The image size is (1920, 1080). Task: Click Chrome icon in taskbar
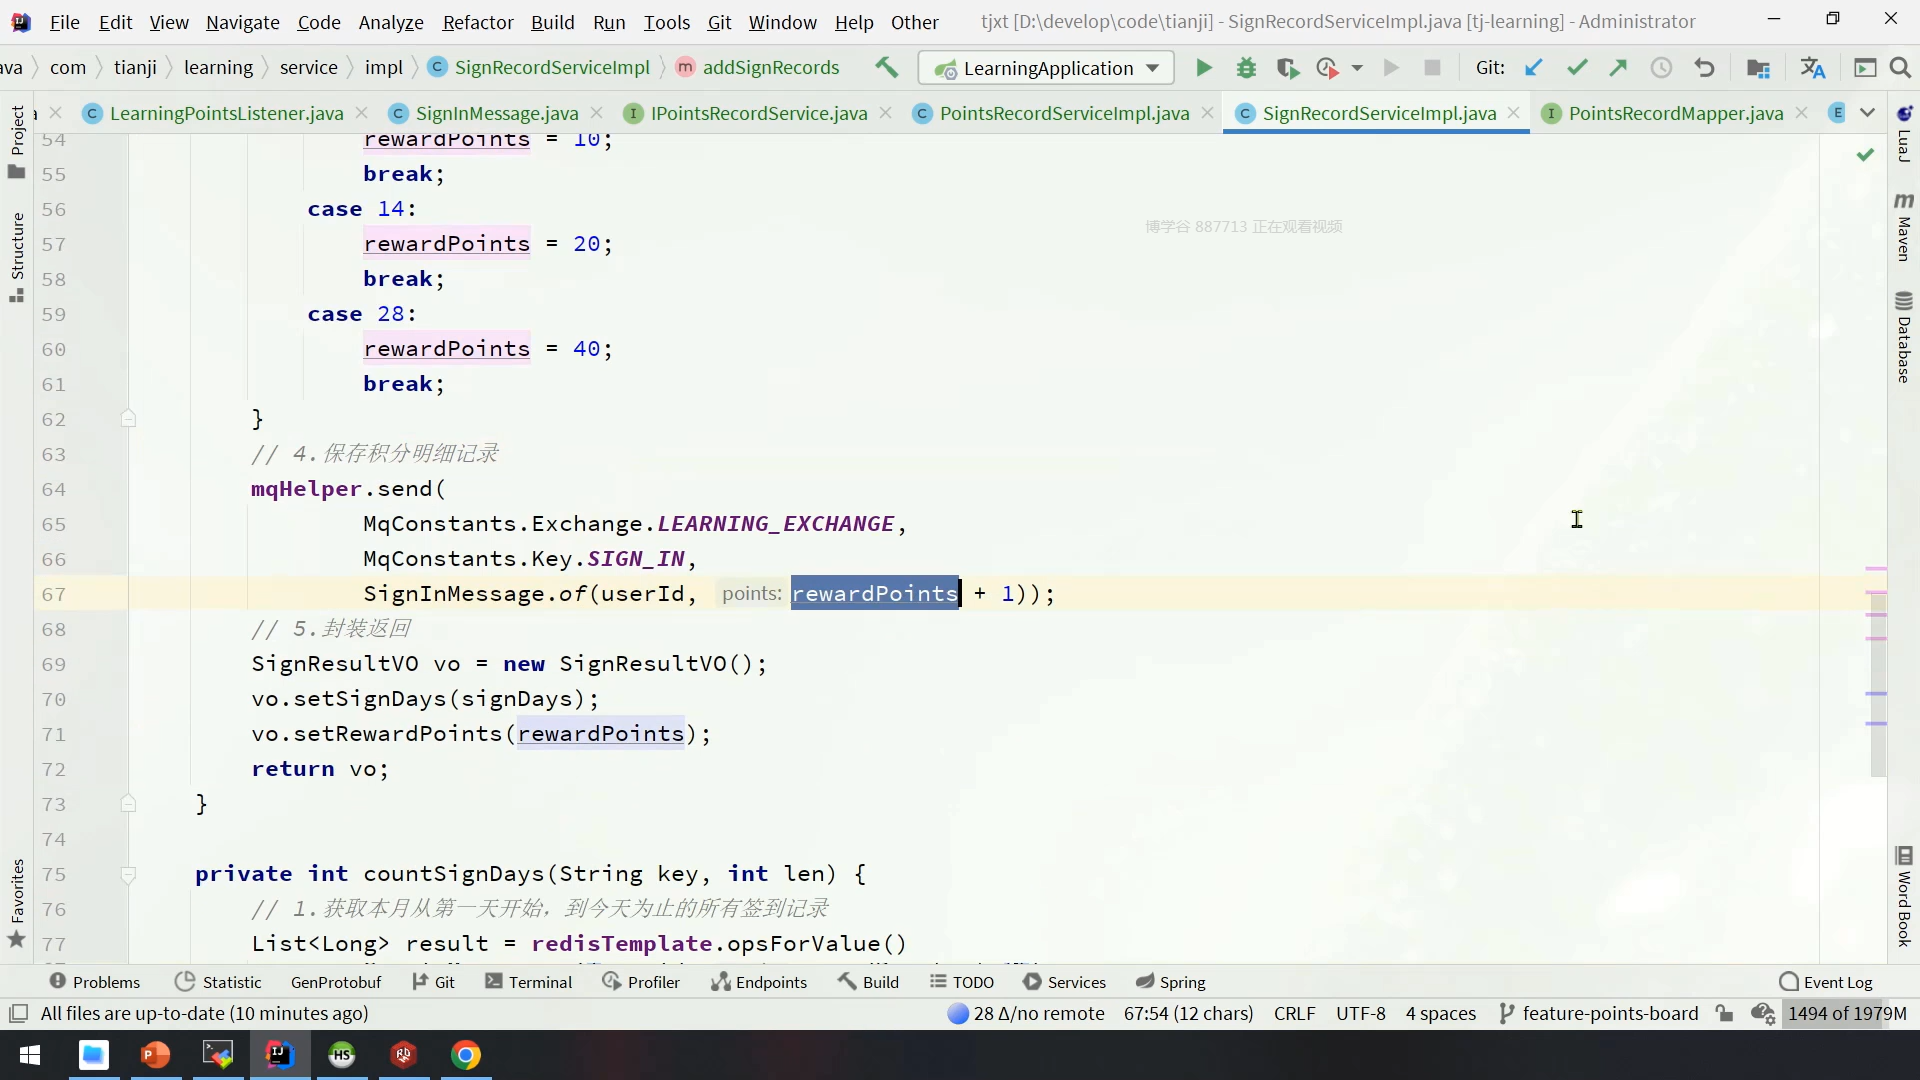(x=466, y=1055)
